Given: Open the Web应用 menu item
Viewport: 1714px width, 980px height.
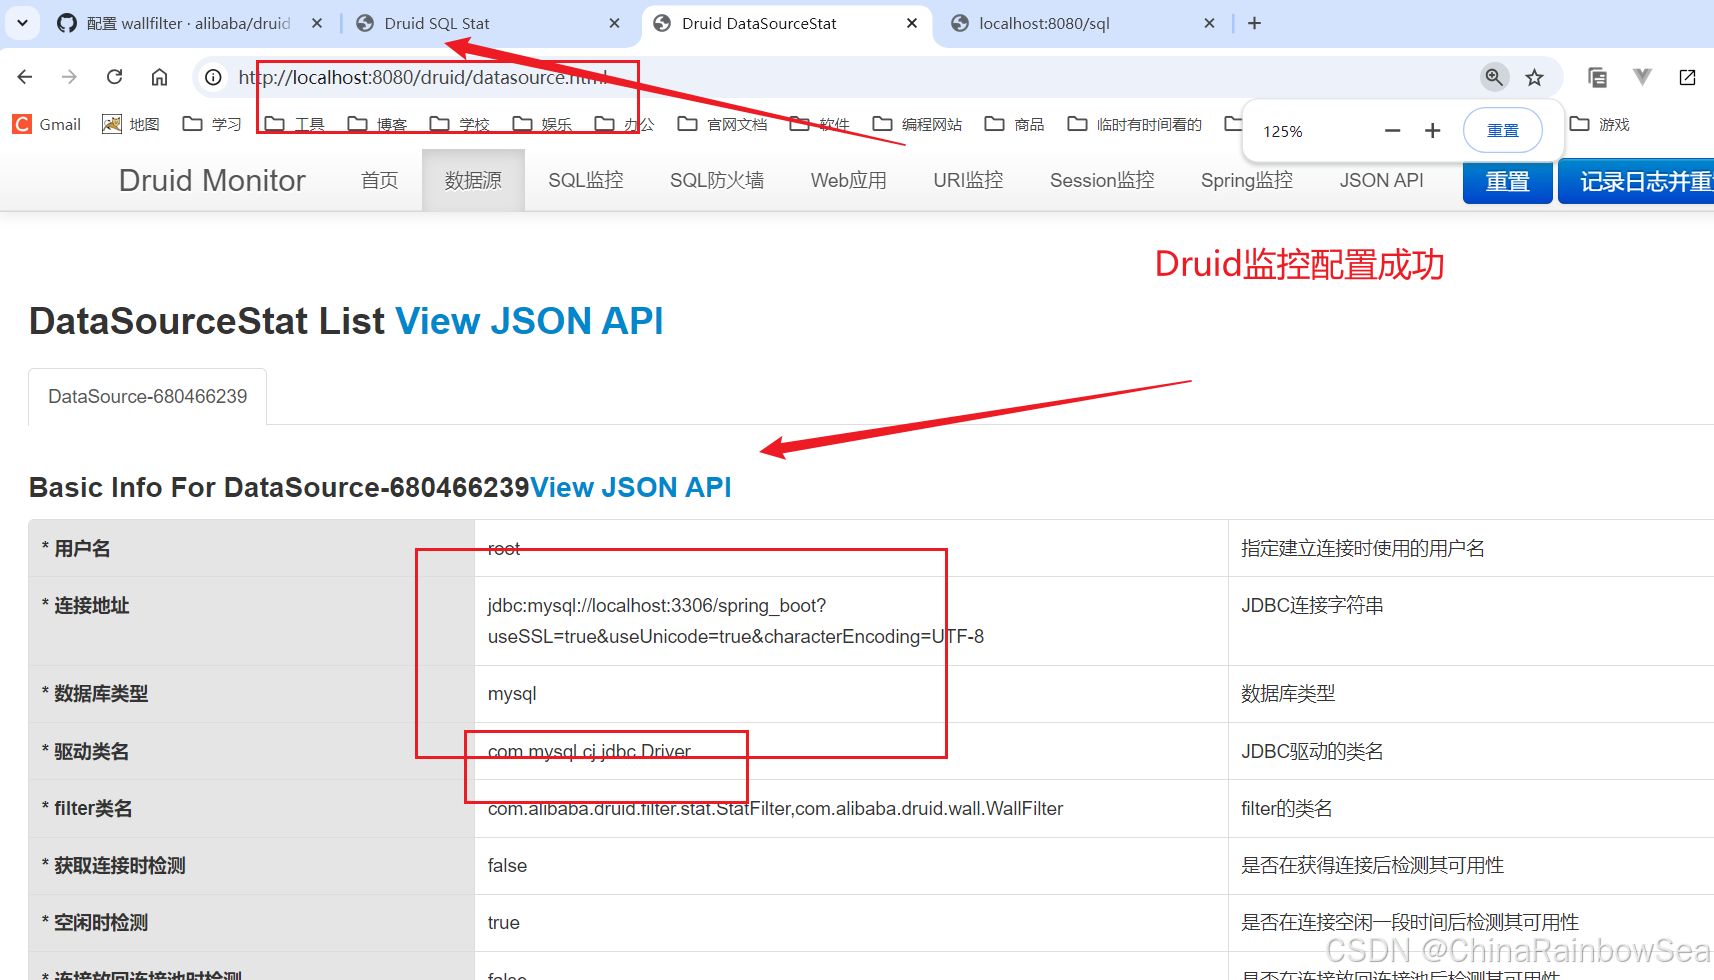Looking at the screenshot, I should (x=849, y=180).
